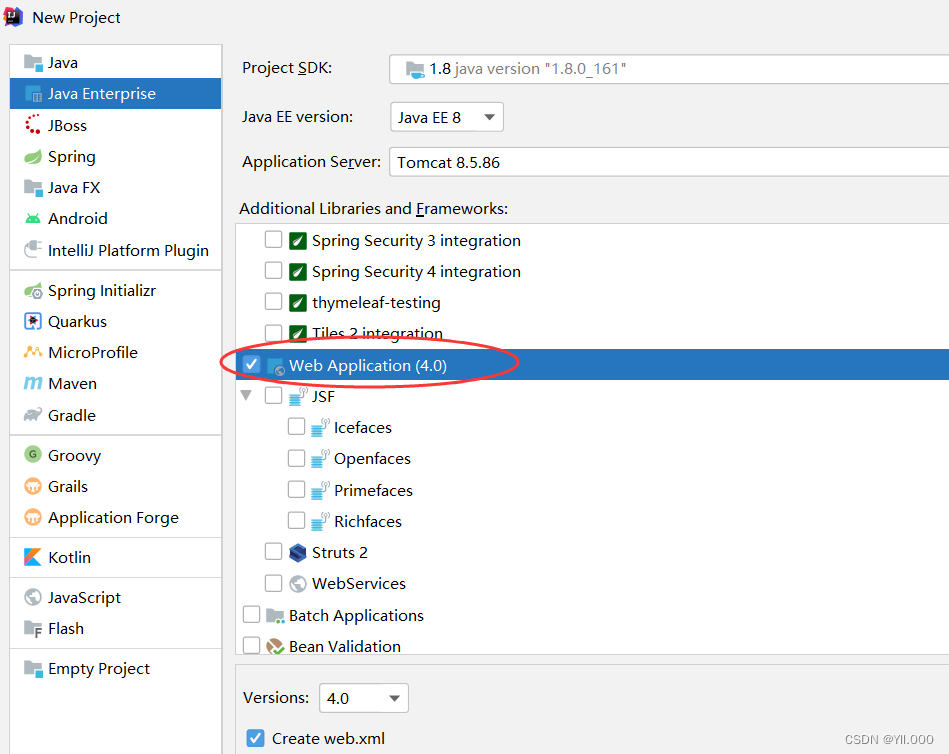Select the Quarkus project icon
949x754 pixels.
click(33, 322)
